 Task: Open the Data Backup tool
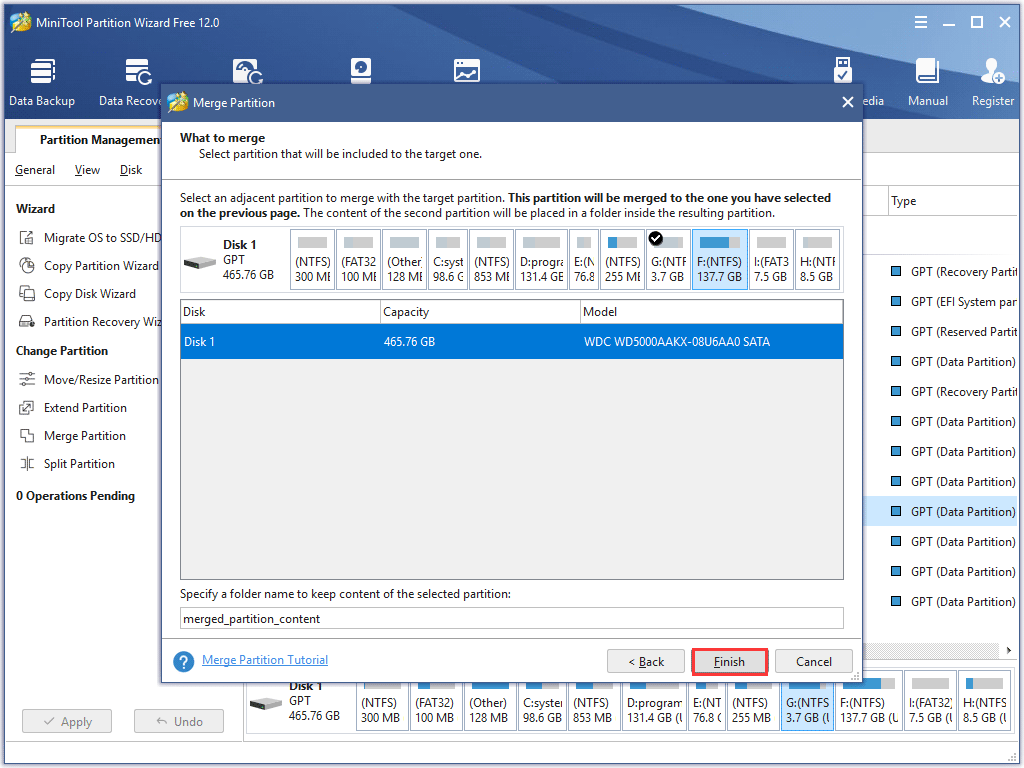(42, 82)
